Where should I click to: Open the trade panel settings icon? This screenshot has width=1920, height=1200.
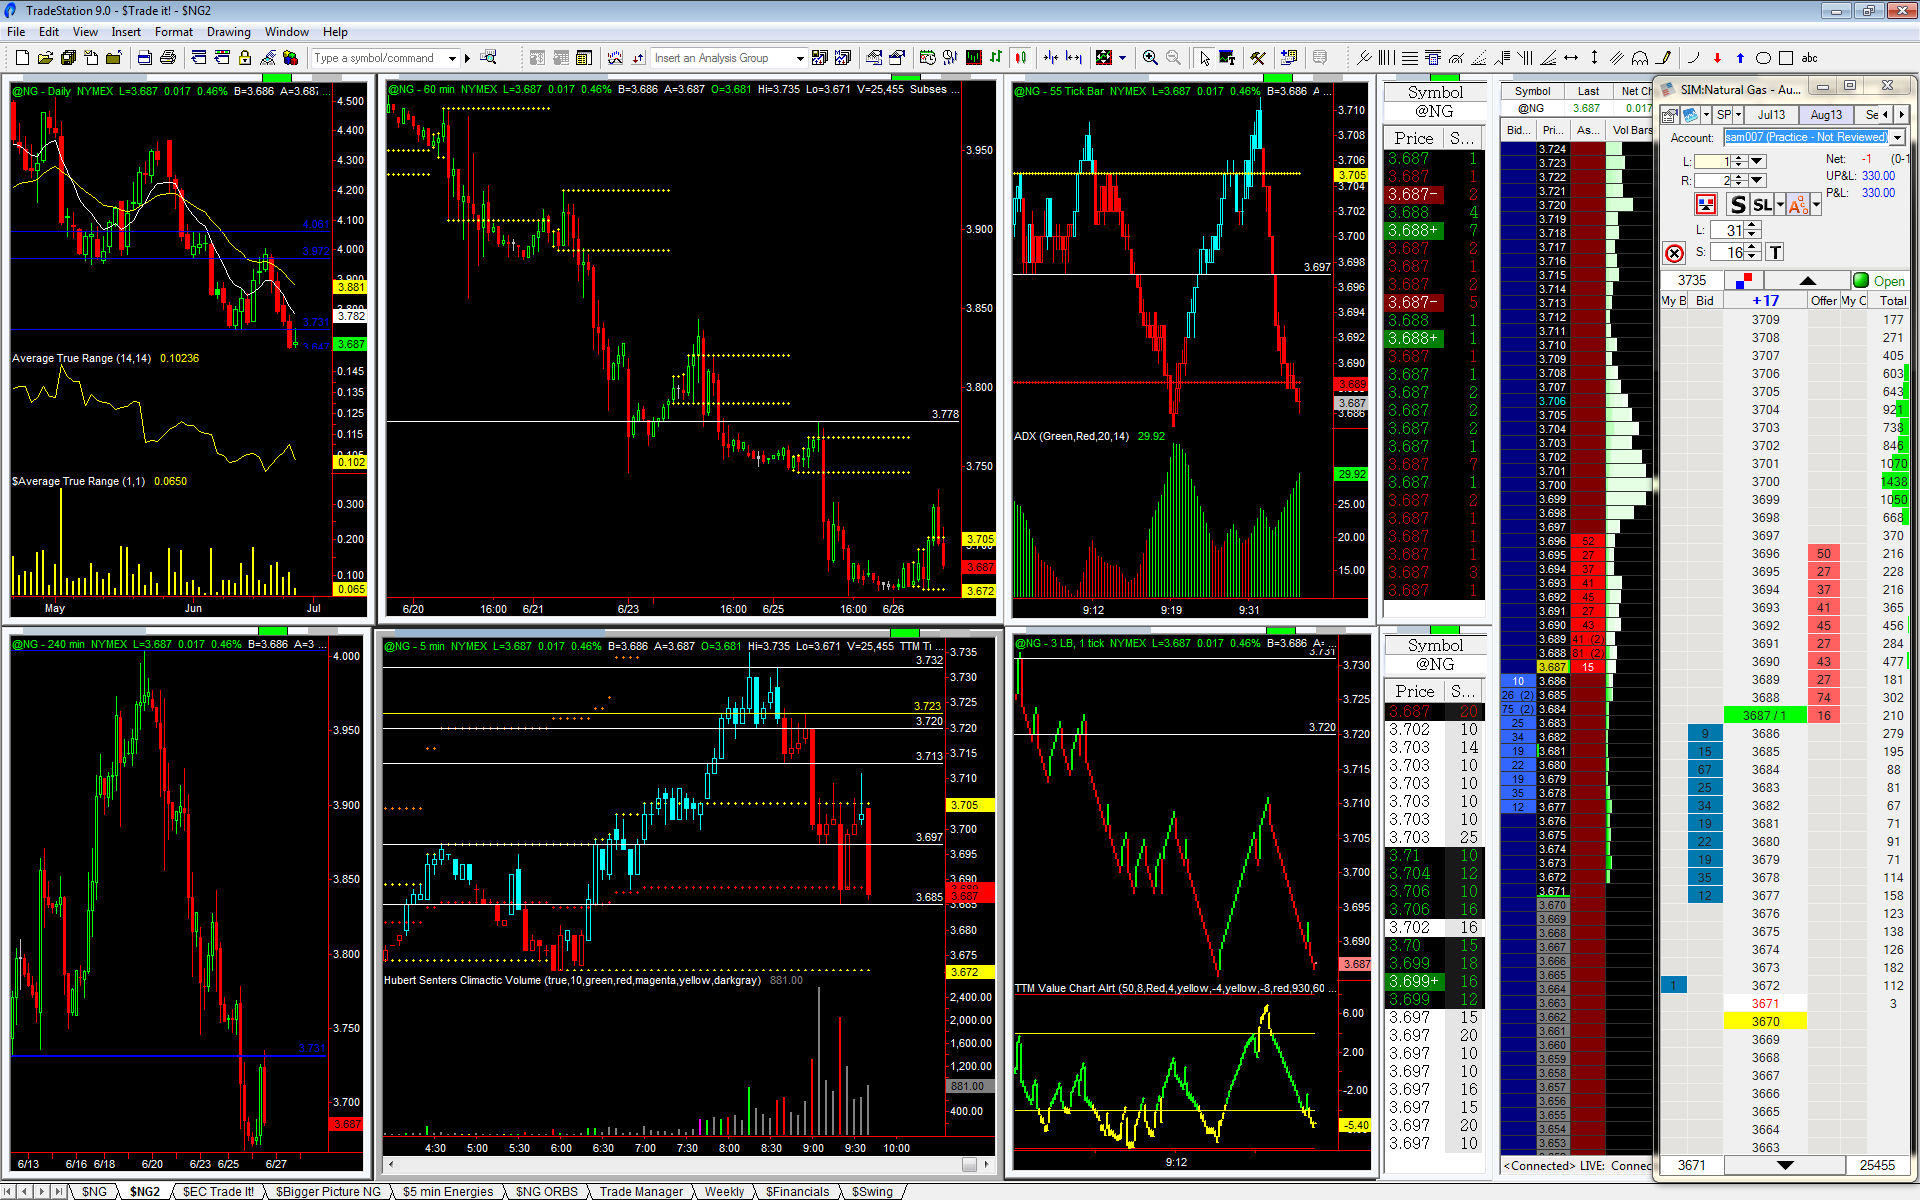coord(1670,115)
